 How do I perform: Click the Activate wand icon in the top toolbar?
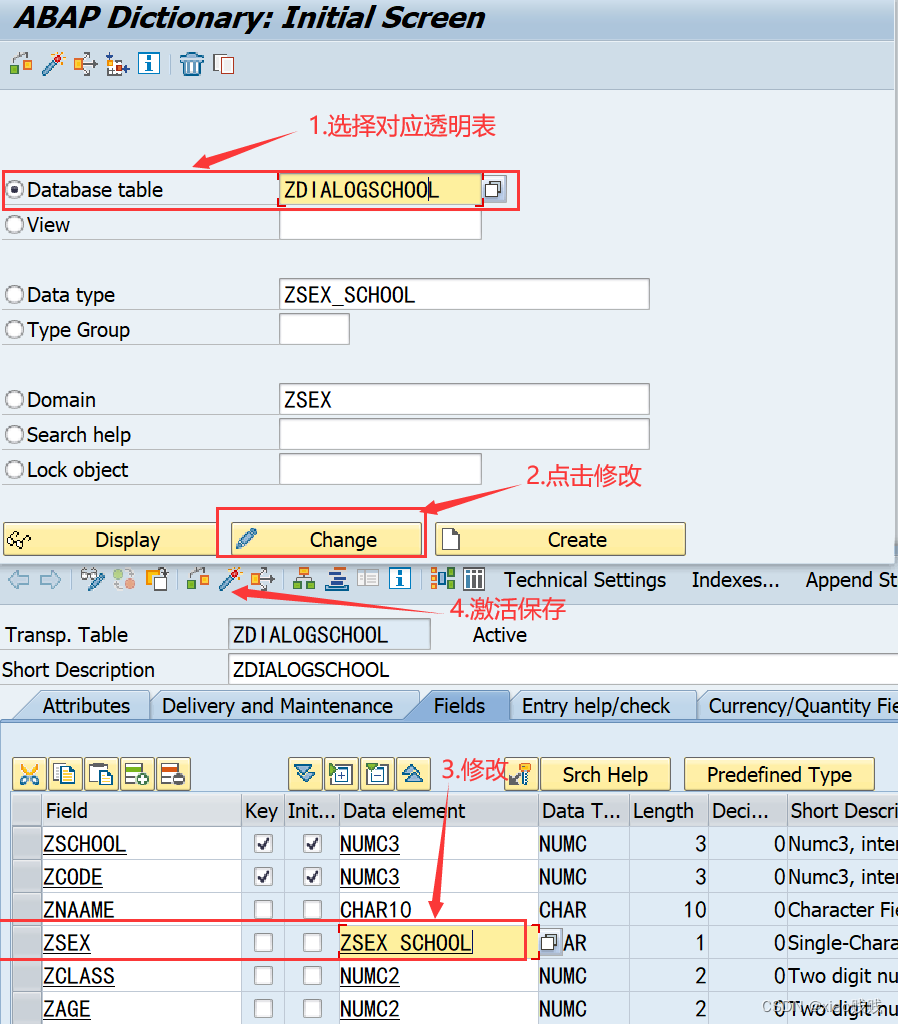point(54,64)
